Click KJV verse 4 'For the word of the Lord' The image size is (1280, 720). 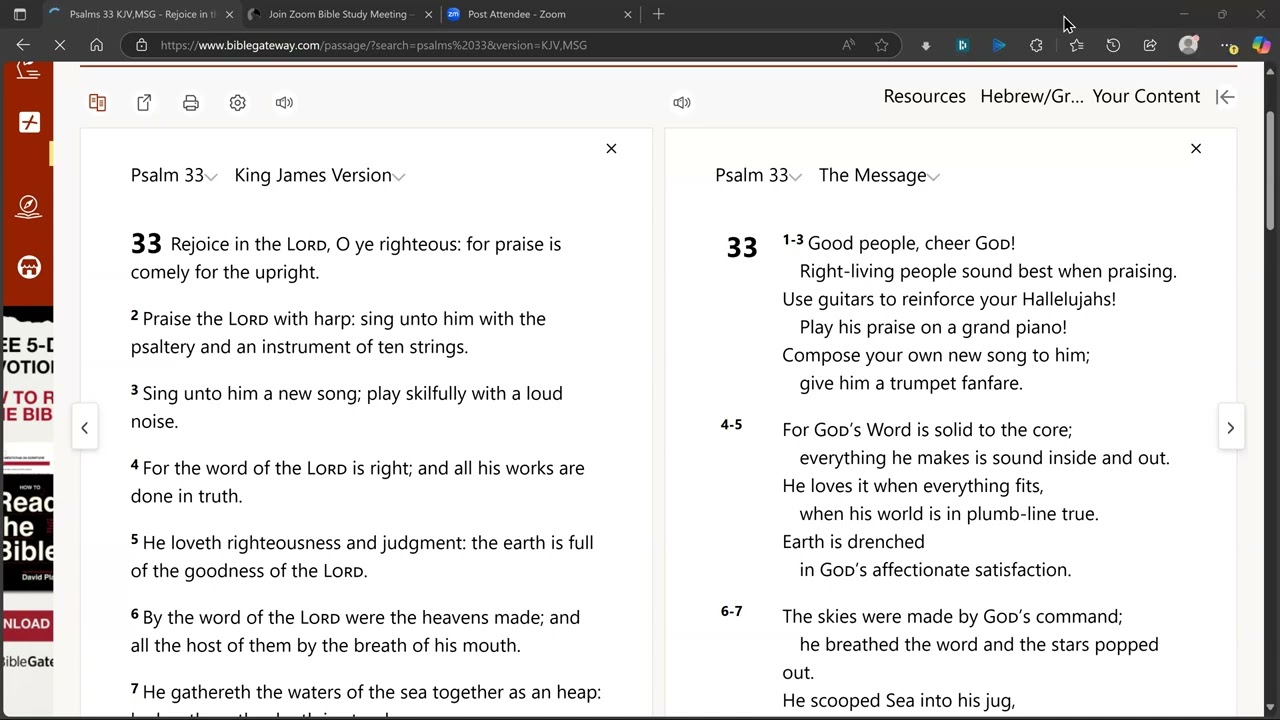point(358,482)
